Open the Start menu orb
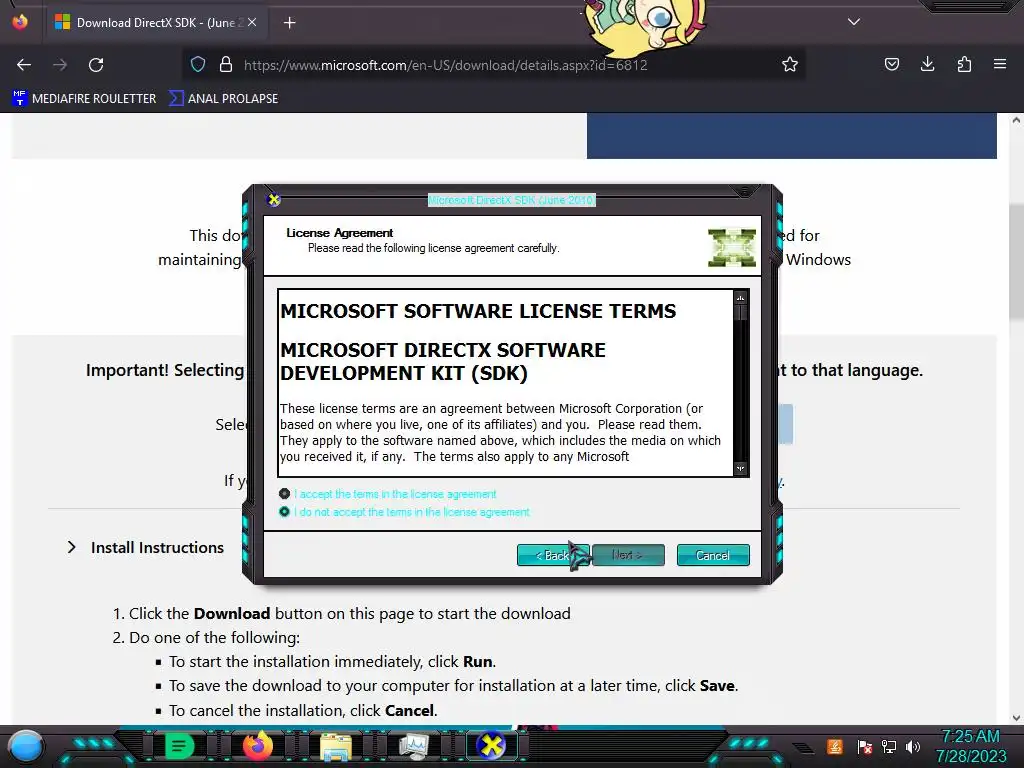Viewport: 1024px width, 768px height. [x=26, y=746]
